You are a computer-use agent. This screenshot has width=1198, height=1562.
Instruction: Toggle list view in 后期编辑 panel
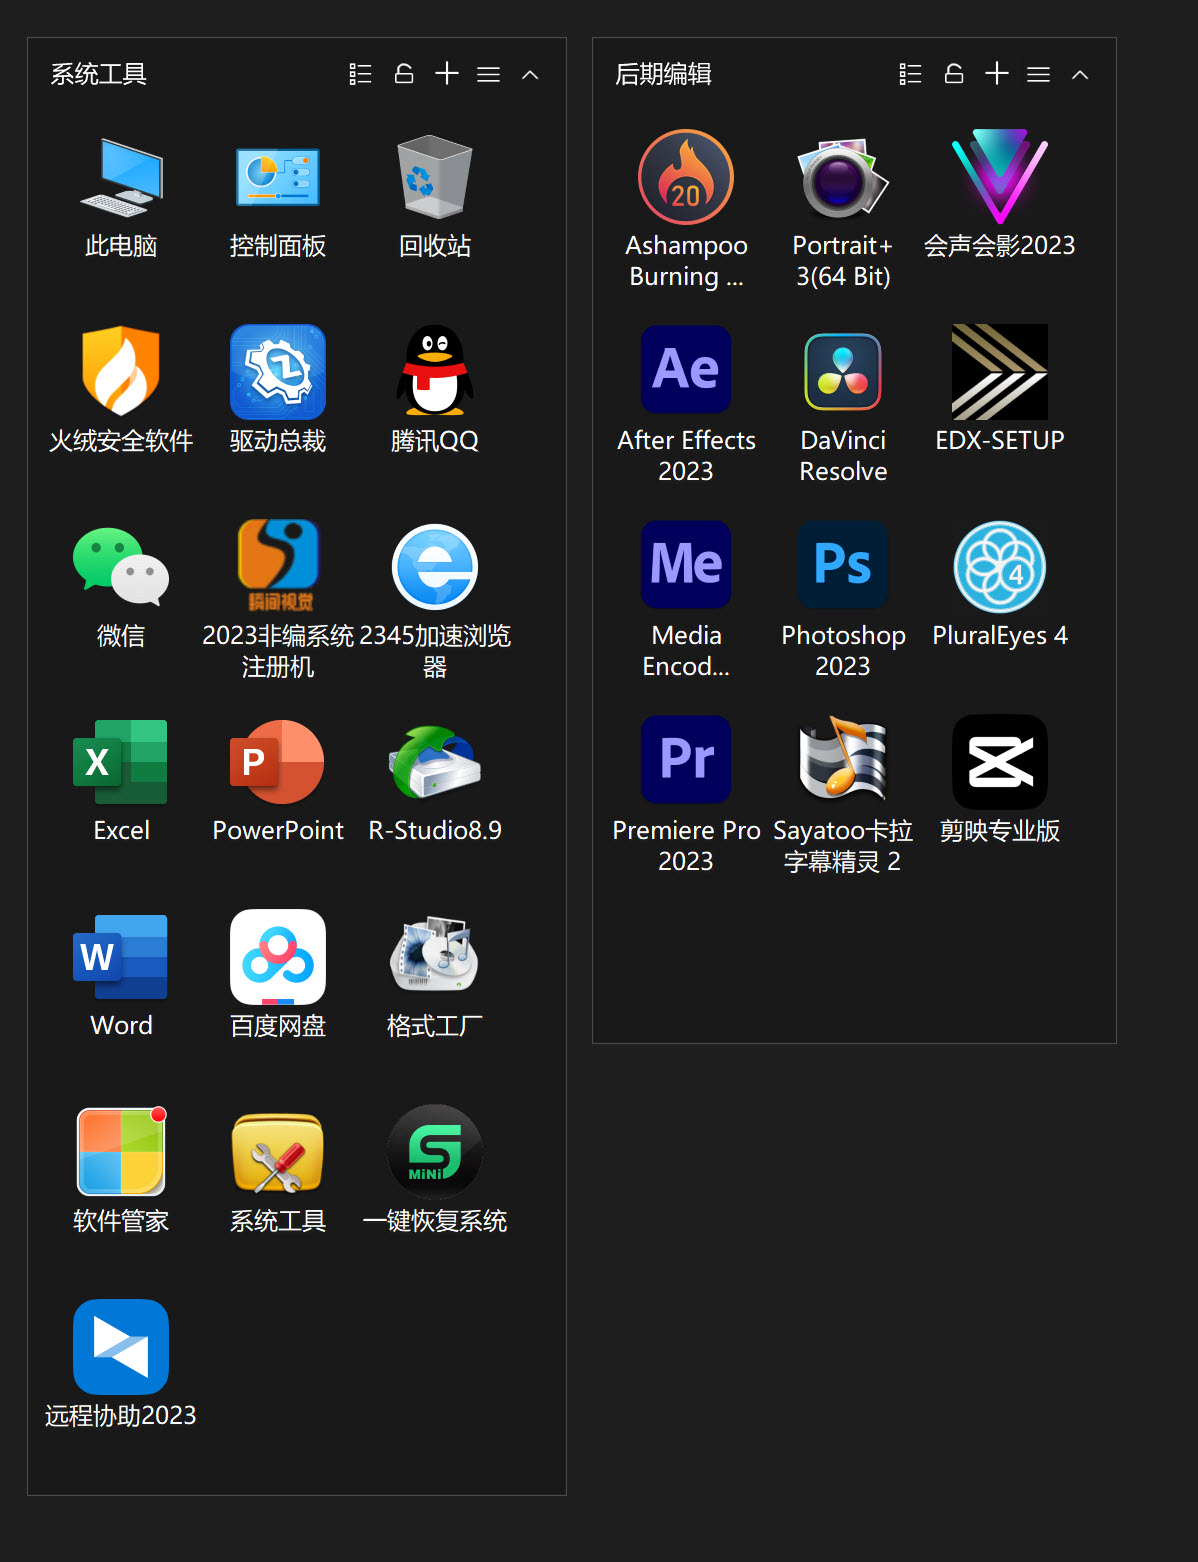[910, 74]
